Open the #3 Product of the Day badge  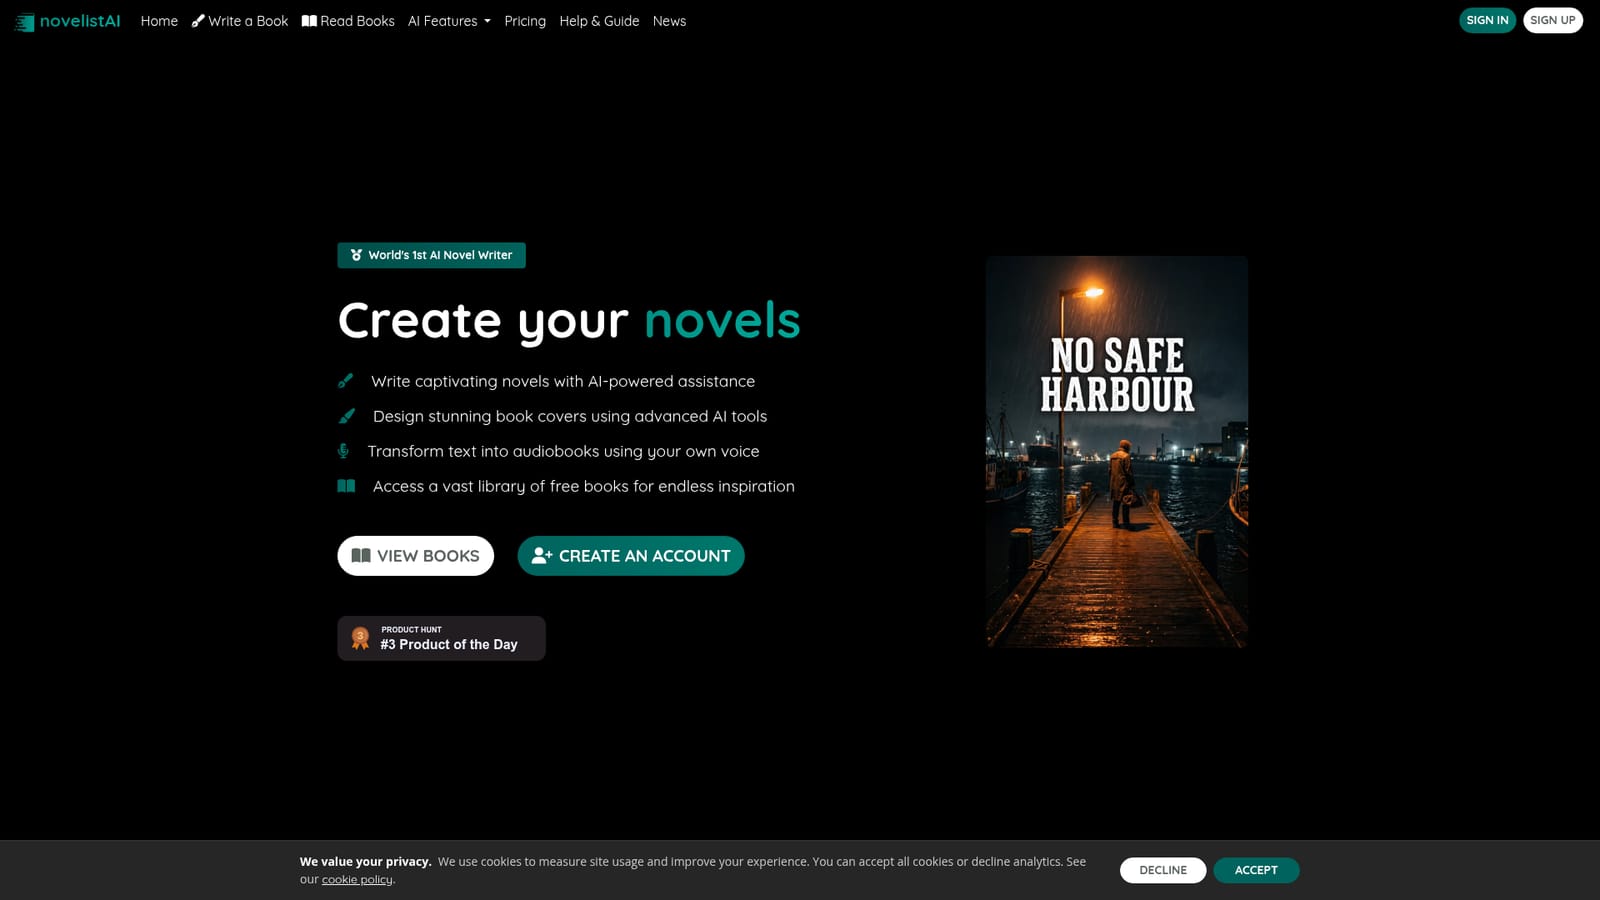pos(441,638)
